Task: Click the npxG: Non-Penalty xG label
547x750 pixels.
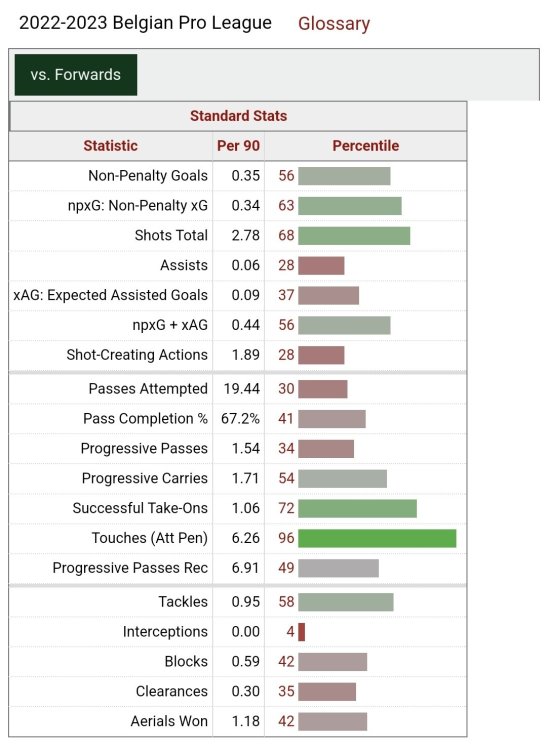Action: point(138,206)
